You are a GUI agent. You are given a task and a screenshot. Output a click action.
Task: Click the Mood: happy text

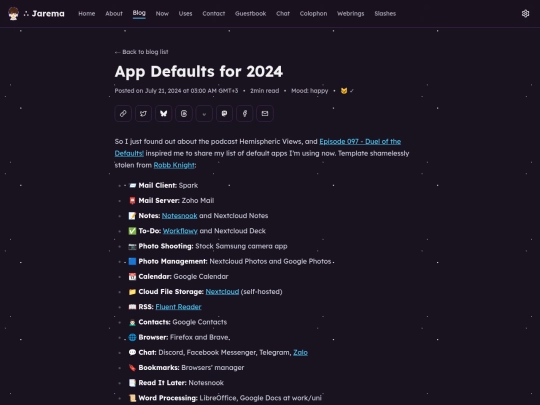coord(310,91)
